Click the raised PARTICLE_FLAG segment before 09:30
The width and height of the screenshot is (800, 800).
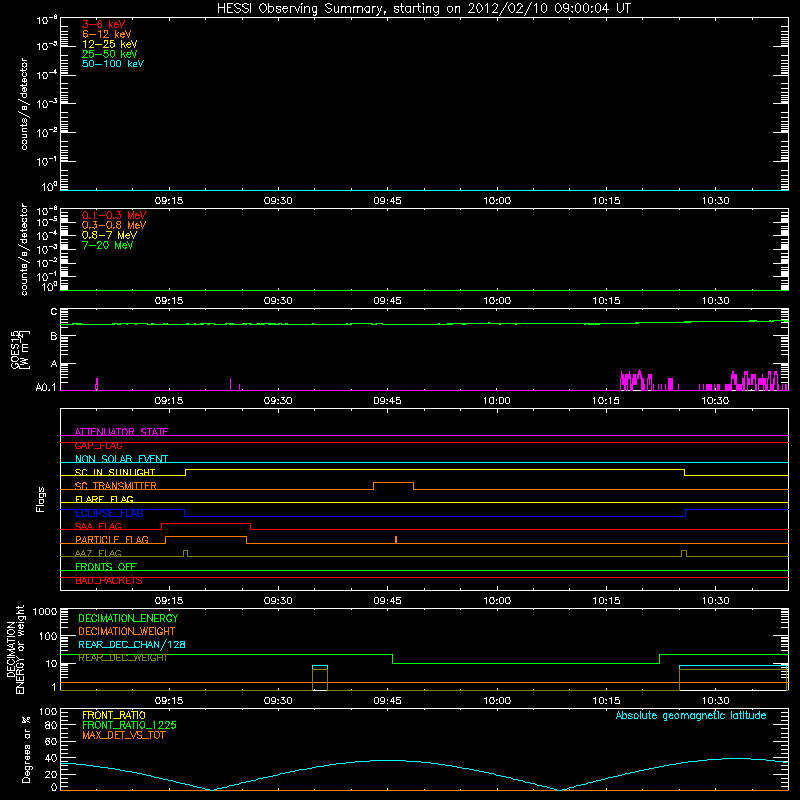206,537
